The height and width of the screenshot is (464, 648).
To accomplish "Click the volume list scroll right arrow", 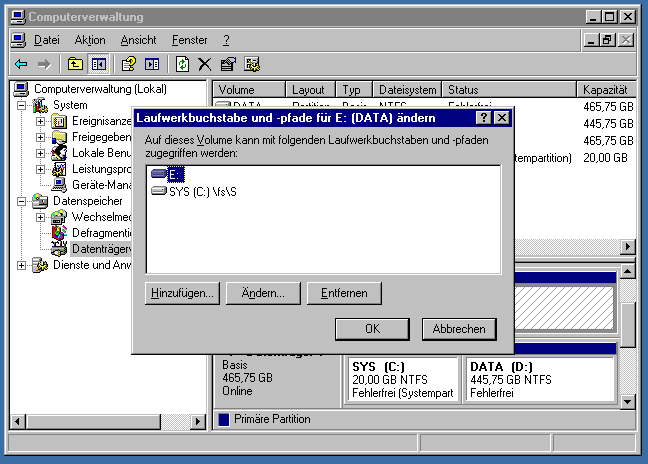I will tap(628, 247).
